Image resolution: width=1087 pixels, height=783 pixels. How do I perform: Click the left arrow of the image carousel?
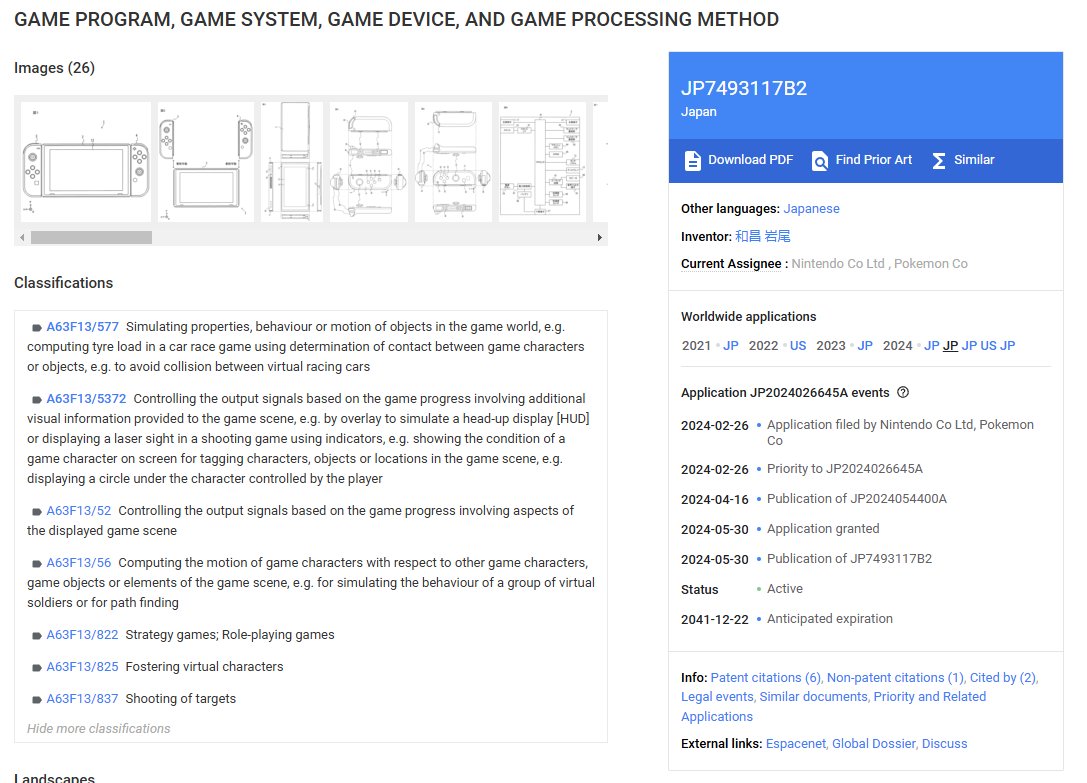point(22,237)
